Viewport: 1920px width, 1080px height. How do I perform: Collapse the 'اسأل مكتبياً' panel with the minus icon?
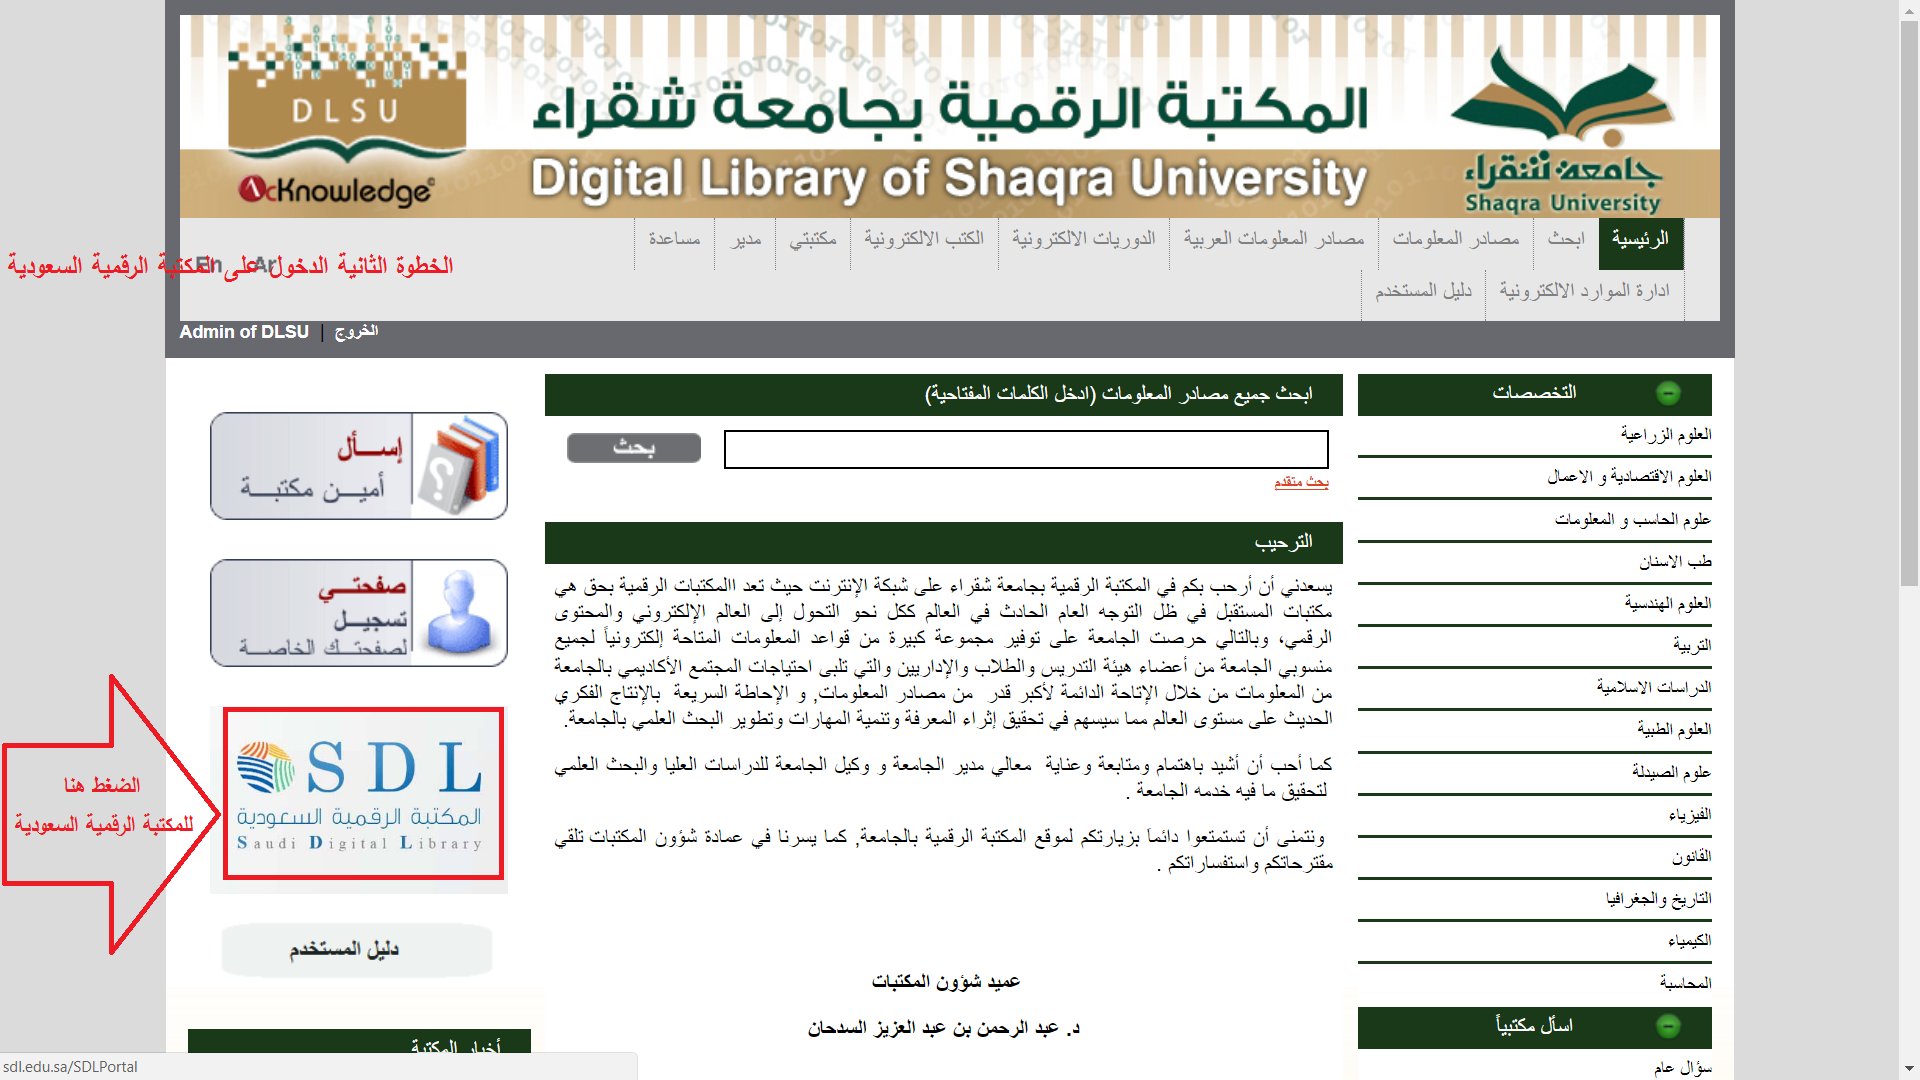point(1670,1026)
